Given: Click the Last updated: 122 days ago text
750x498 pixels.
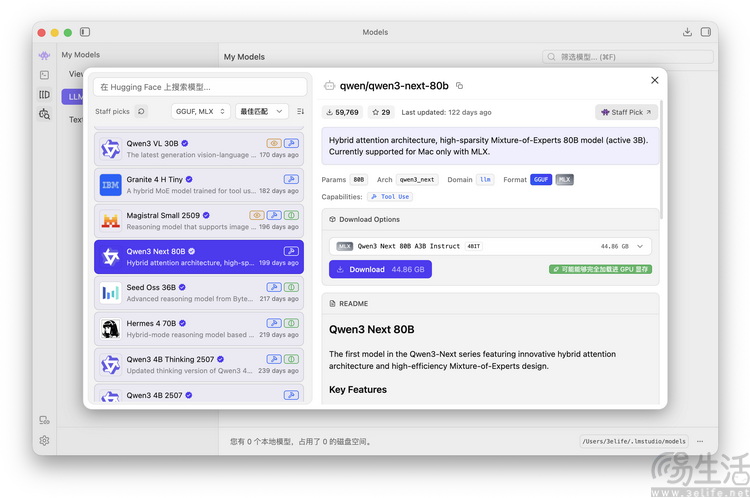Looking at the screenshot, I should (446, 112).
